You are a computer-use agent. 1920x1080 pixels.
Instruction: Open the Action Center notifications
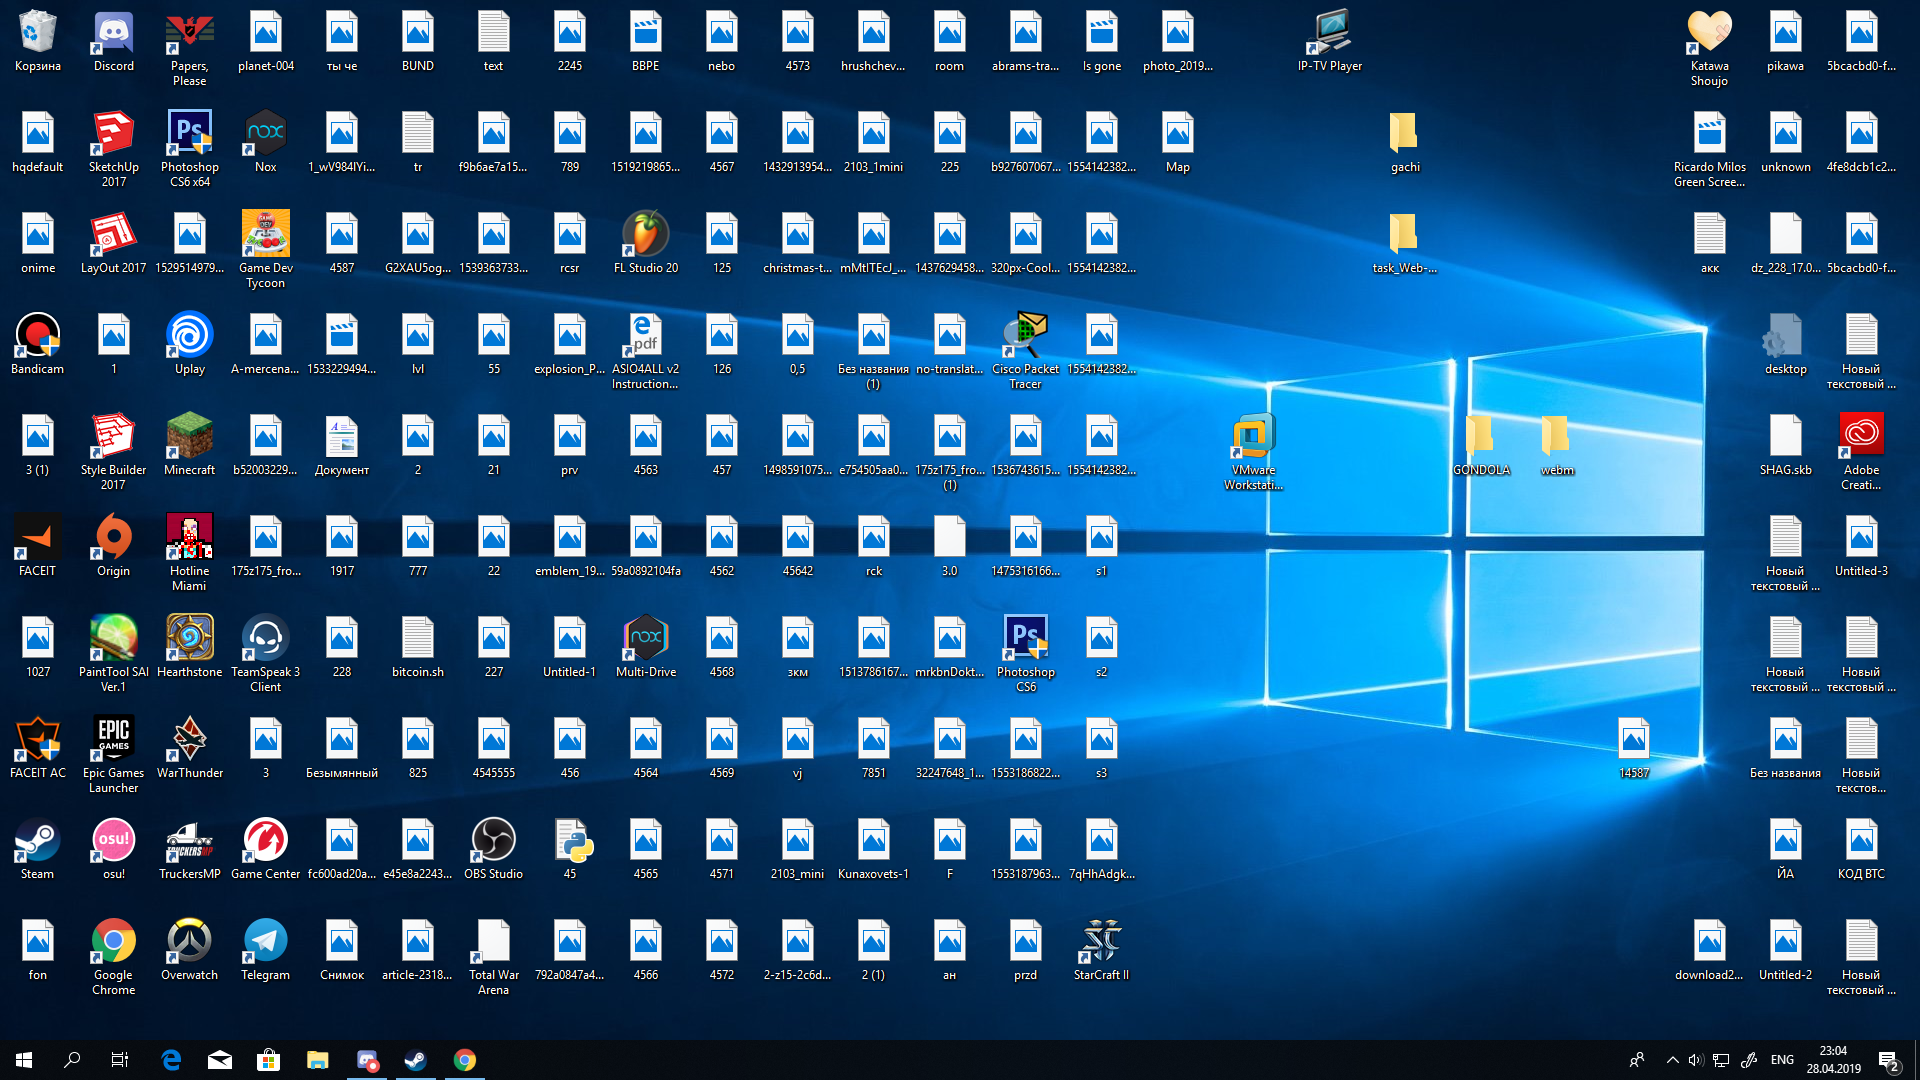tap(1889, 1061)
